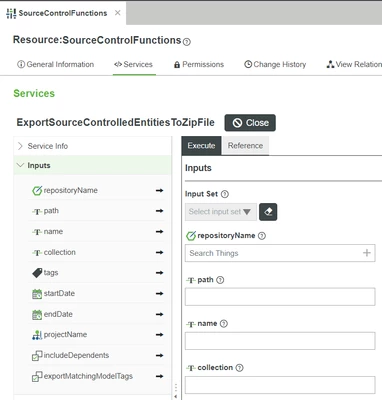The width and height of the screenshot is (382, 400).
Task: Close the SourceControlFunctions tab
Action: pos(117,13)
